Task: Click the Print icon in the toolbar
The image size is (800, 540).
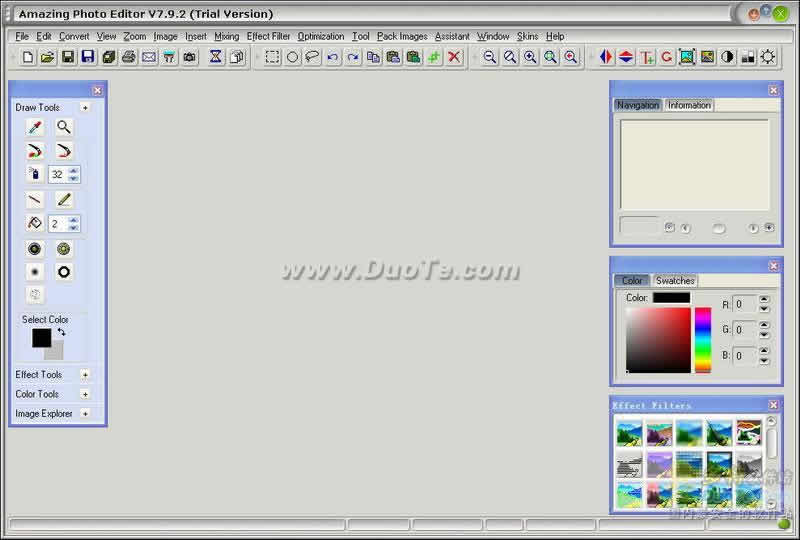Action: click(129, 57)
